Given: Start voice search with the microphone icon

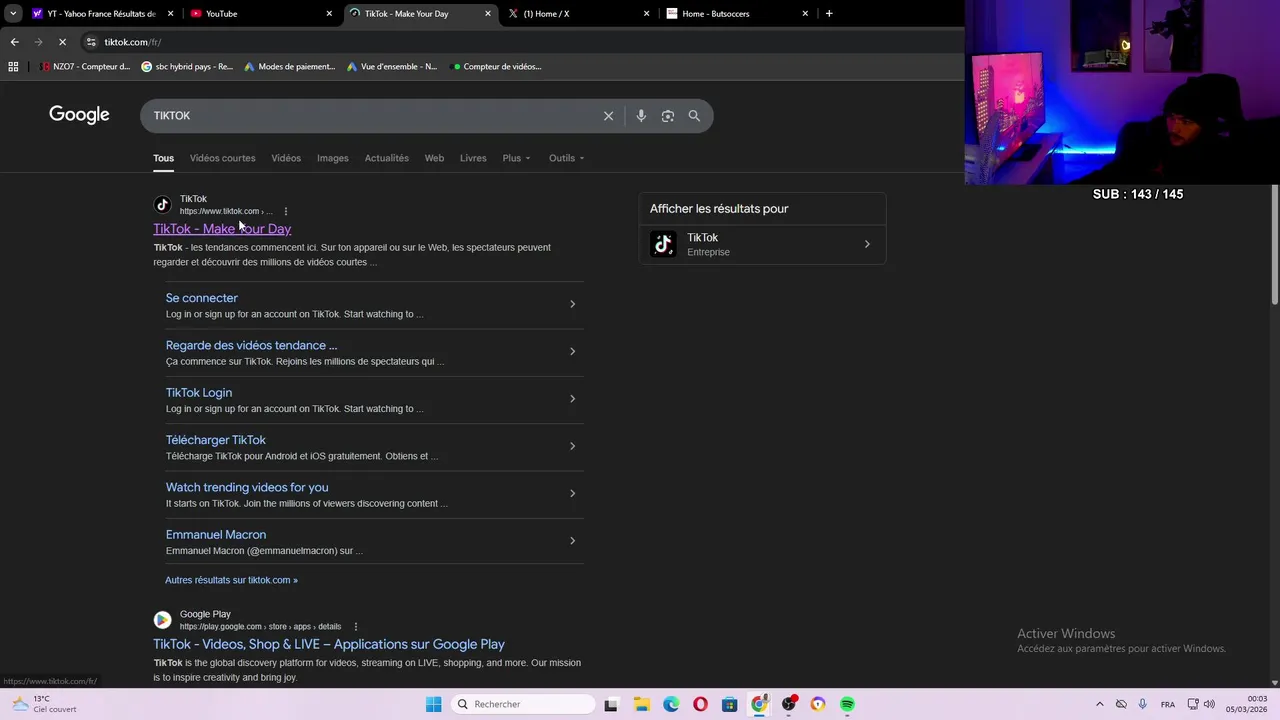Looking at the screenshot, I should (x=641, y=116).
